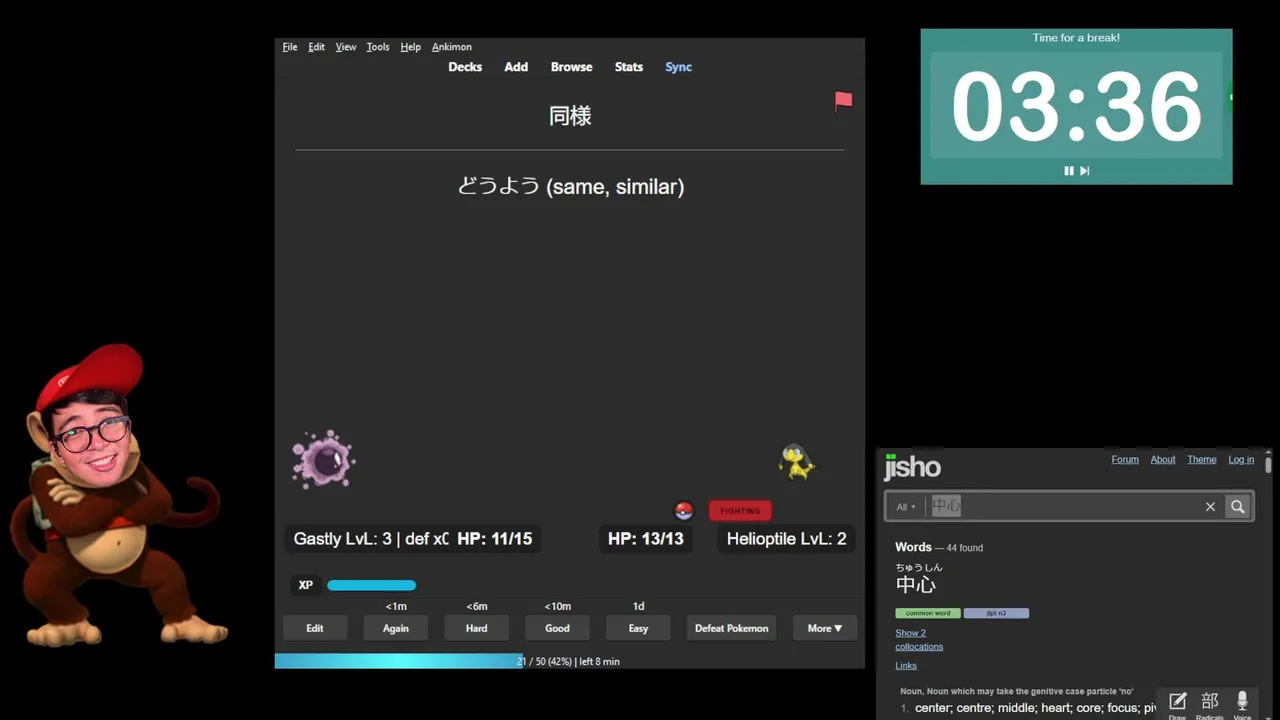Screen dimensions: 1280x720
Task: Open the Ankimon menu
Action: pyautogui.click(x=452, y=47)
